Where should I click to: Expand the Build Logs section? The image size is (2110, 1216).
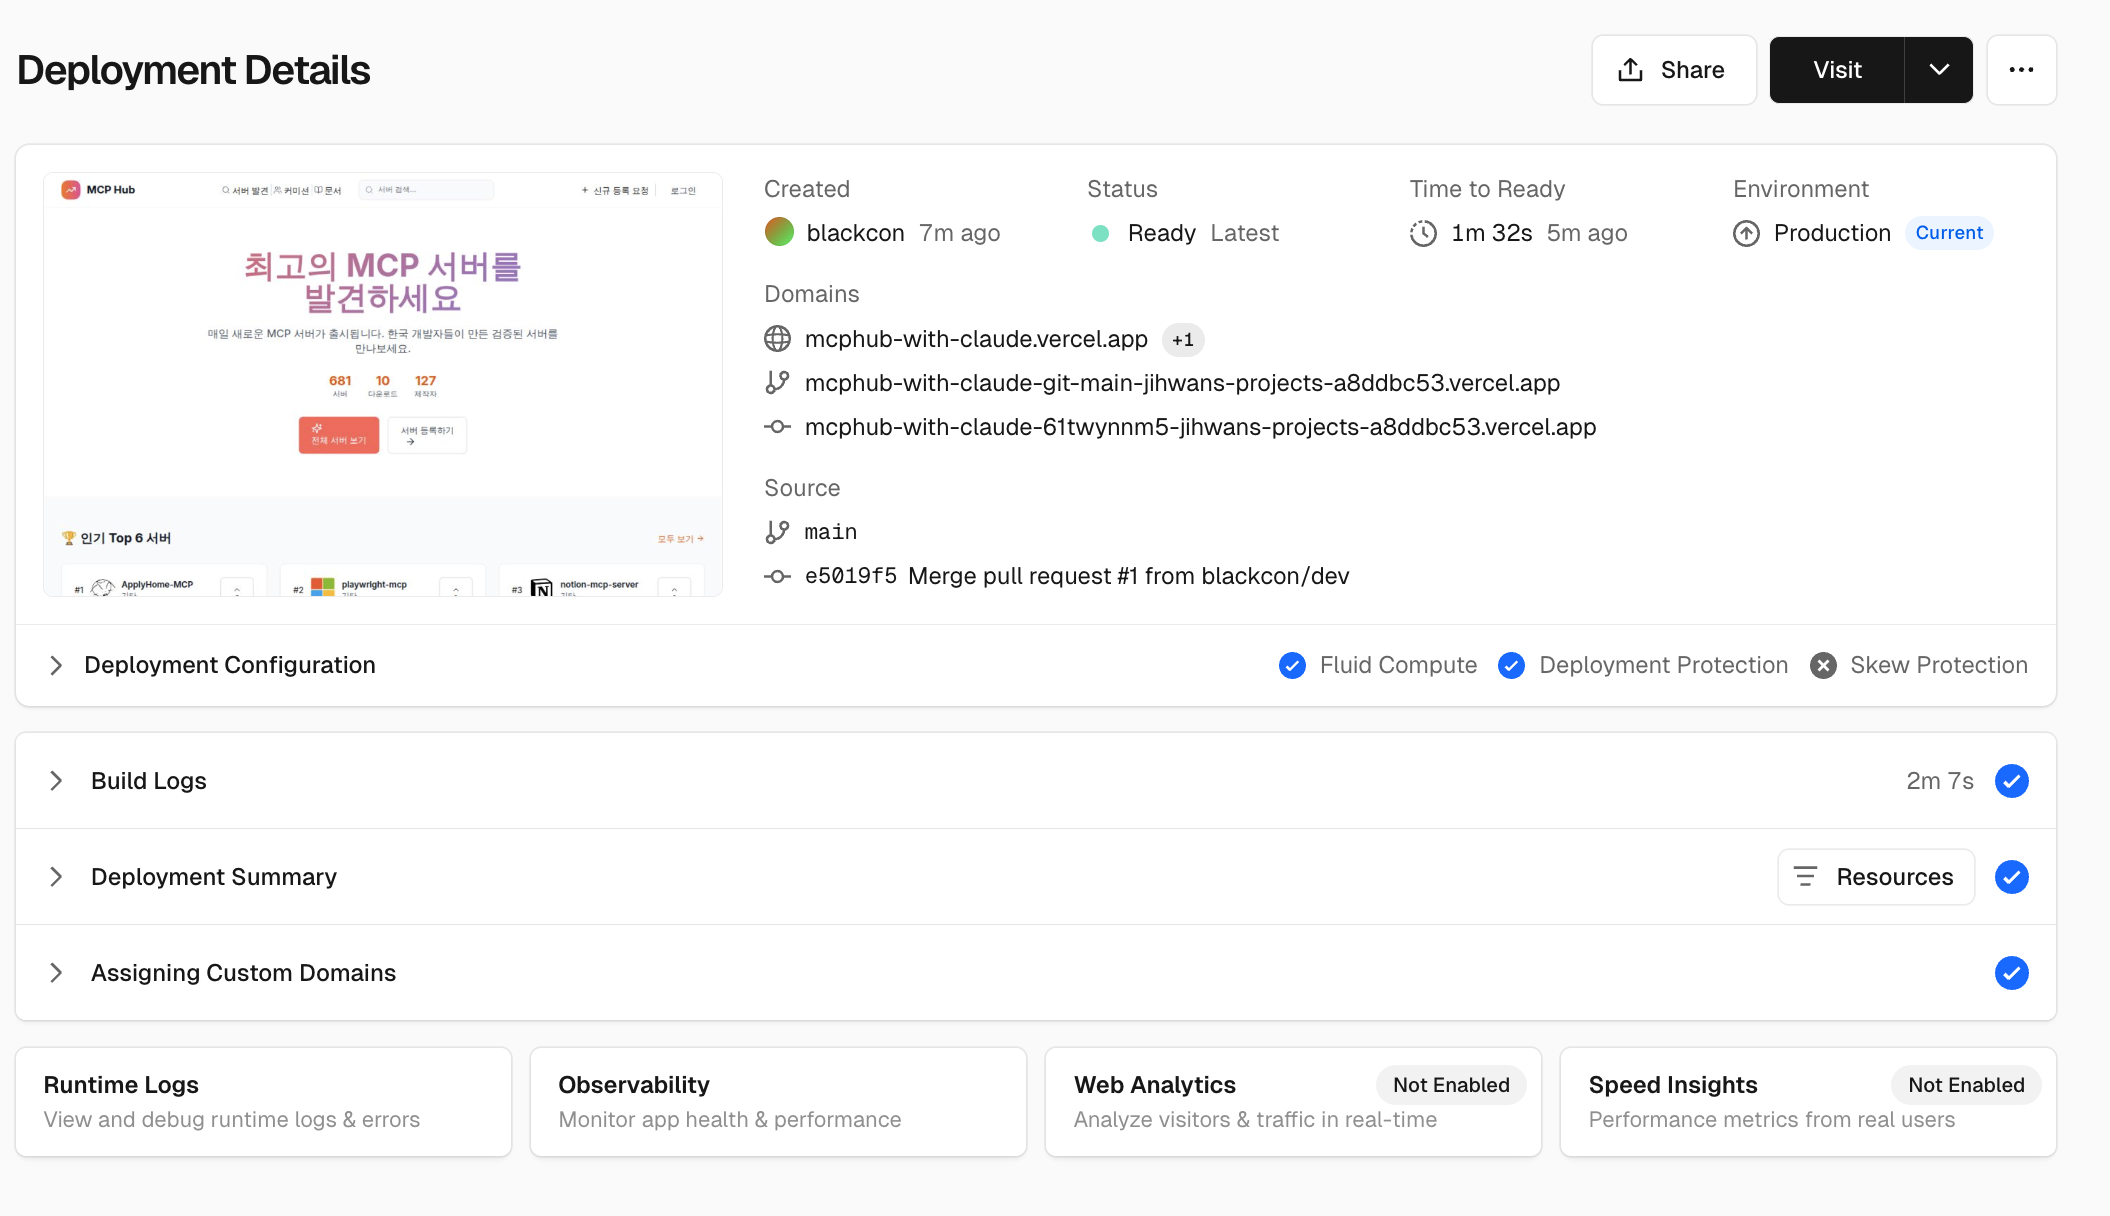(x=56, y=781)
